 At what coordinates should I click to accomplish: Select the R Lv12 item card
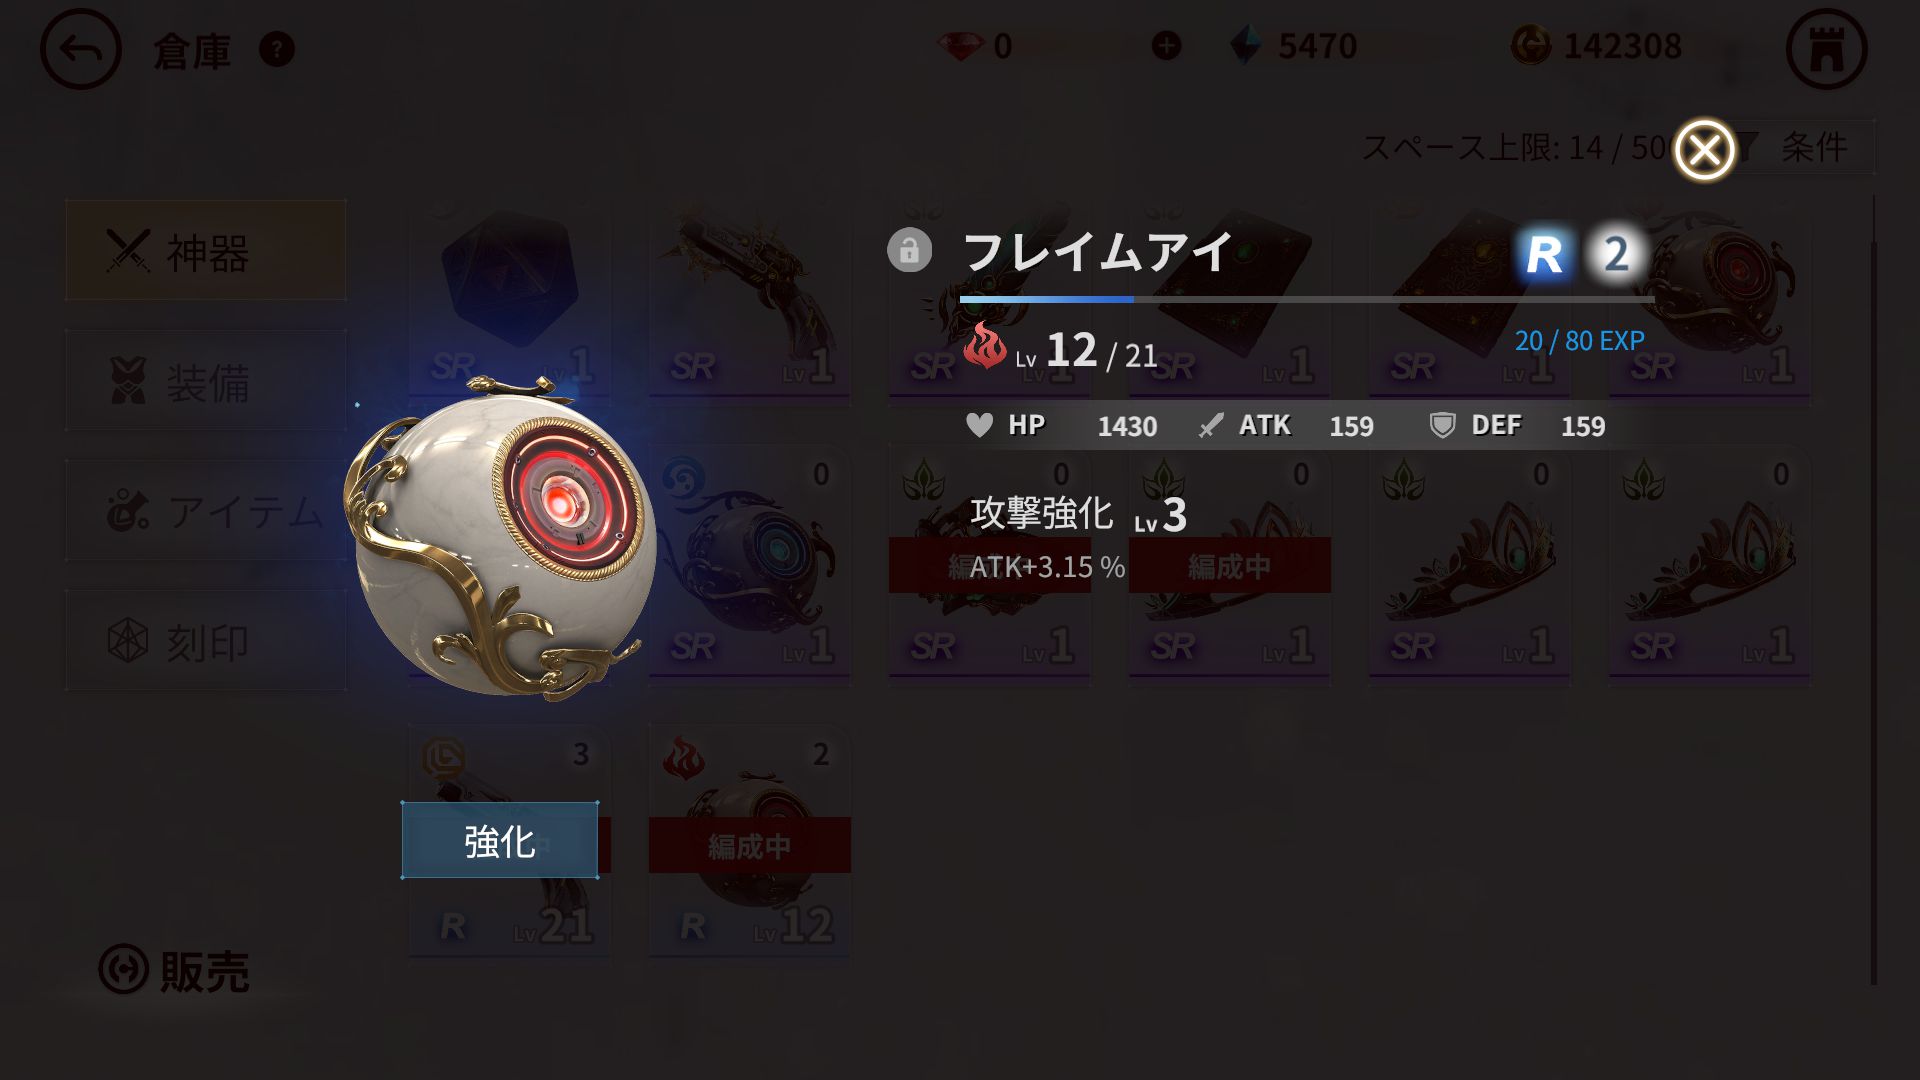tap(750, 843)
